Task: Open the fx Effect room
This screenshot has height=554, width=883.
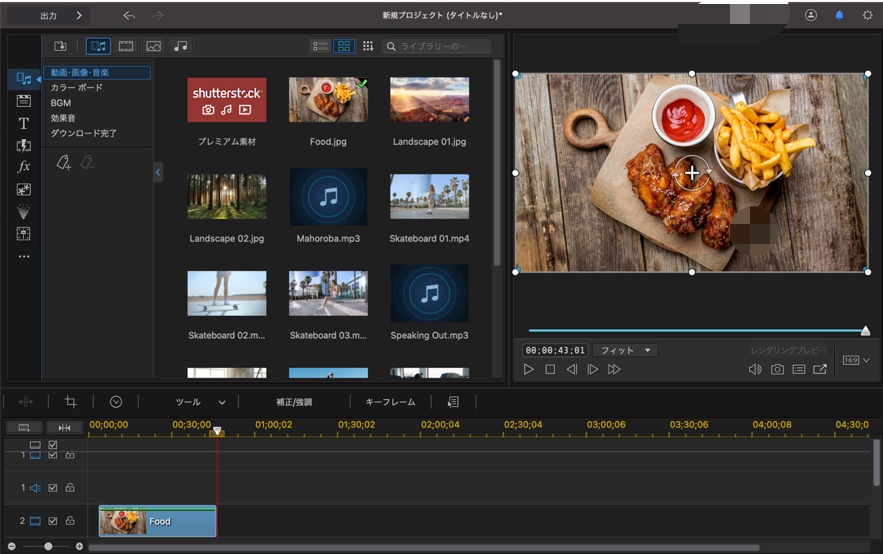Action: pos(24,167)
